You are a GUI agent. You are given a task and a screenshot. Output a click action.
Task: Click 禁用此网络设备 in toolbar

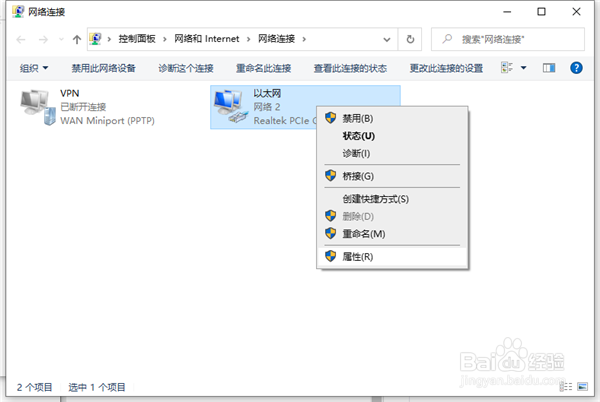tap(103, 68)
